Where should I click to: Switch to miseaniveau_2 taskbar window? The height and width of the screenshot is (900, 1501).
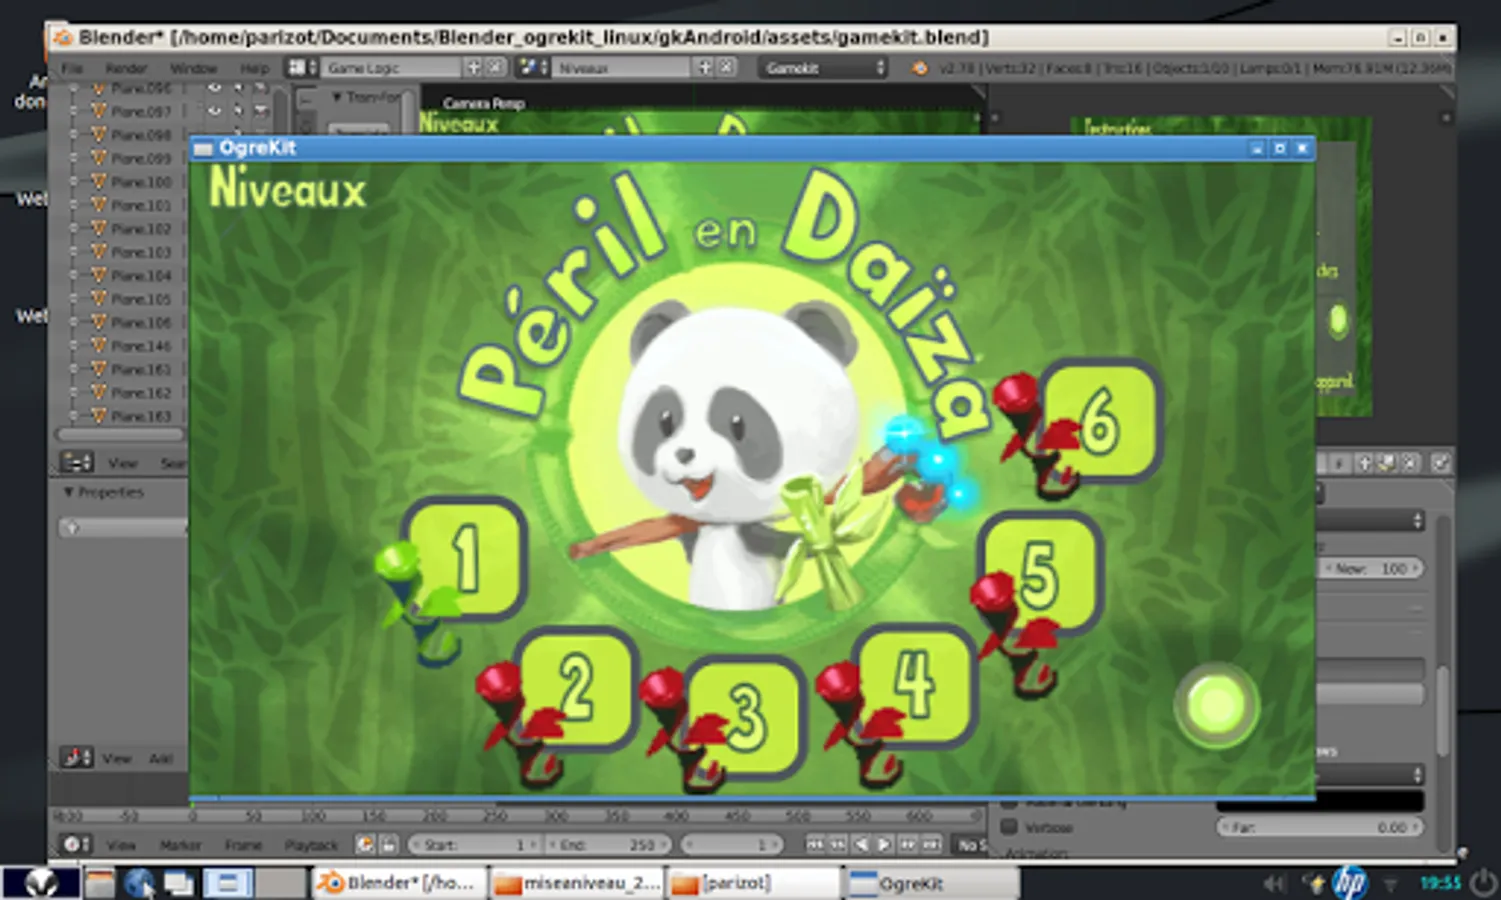(578, 883)
